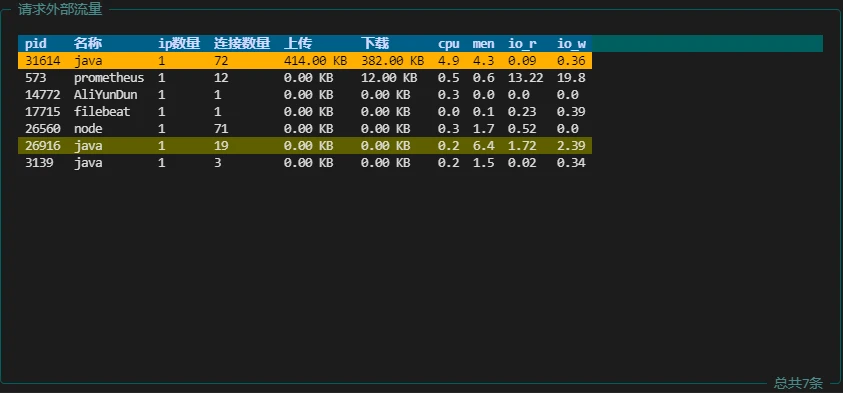The height and width of the screenshot is (393, 843).
Task: Click men value 4.3
Action: tap(483, 61)
